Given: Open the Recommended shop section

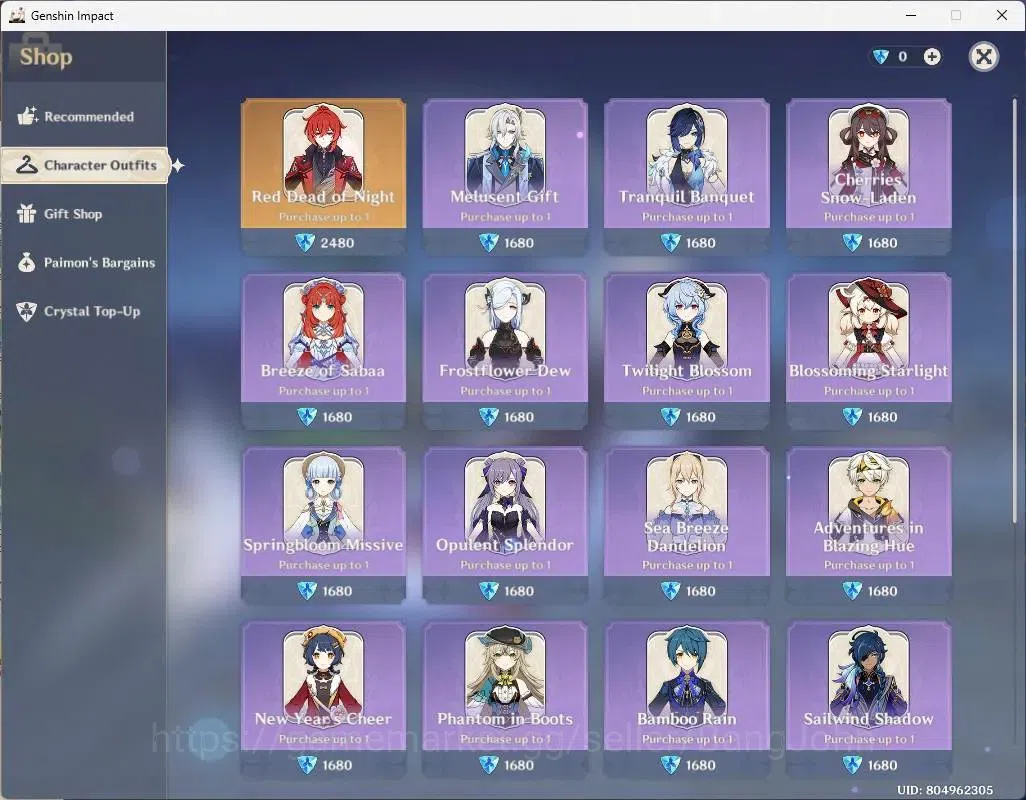Looking at the screenshot, I should tap(83, 116).
